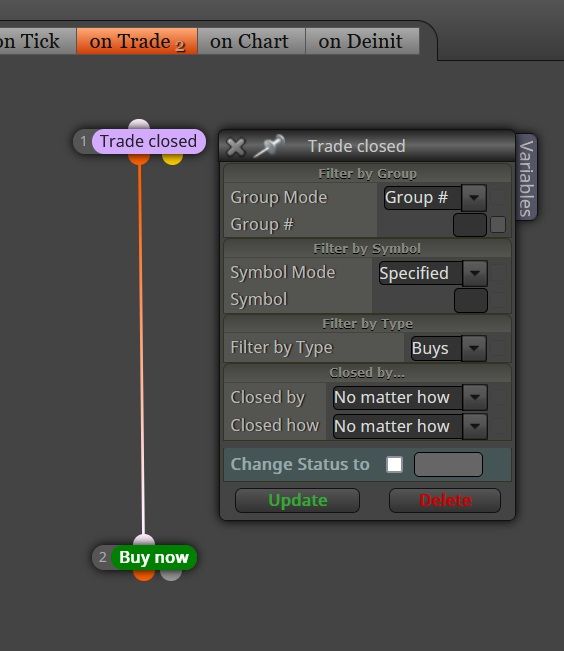The image size is (564, 651).
Task: Click the orange output connector under Buy now
Action: pyautogui.click(x=144, y=575)
